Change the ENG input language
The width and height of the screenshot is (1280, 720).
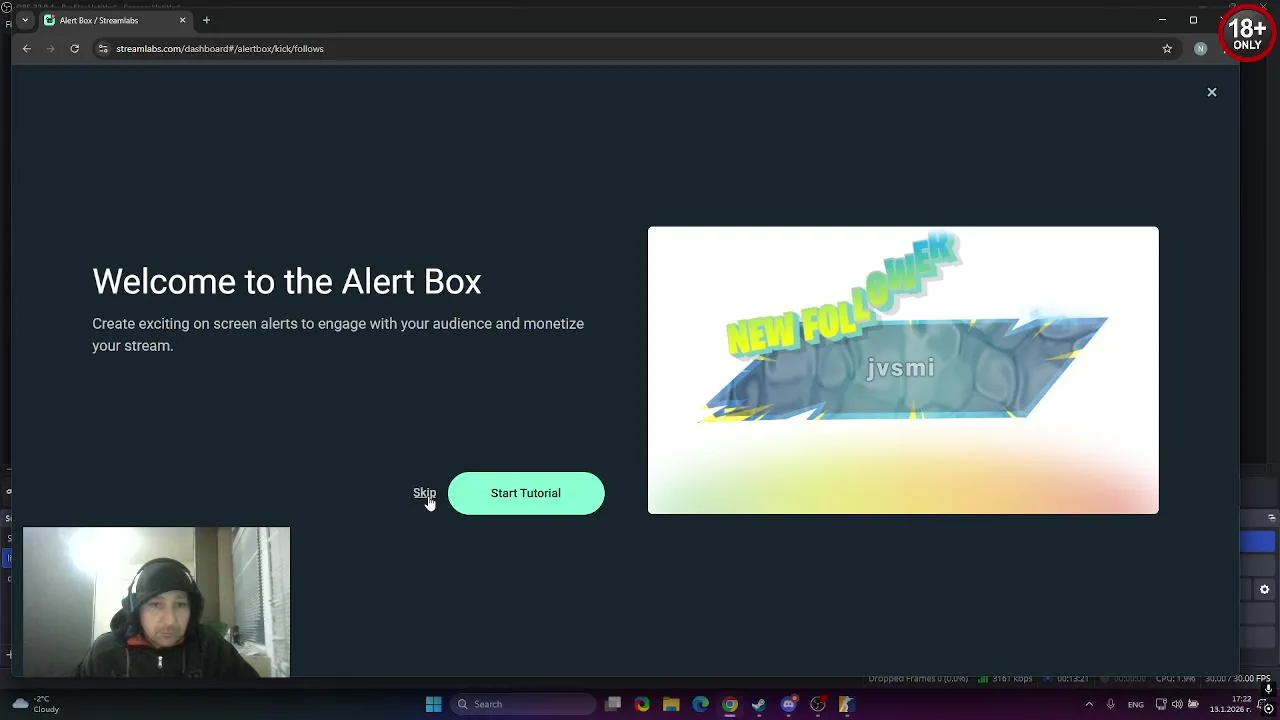1136,704
